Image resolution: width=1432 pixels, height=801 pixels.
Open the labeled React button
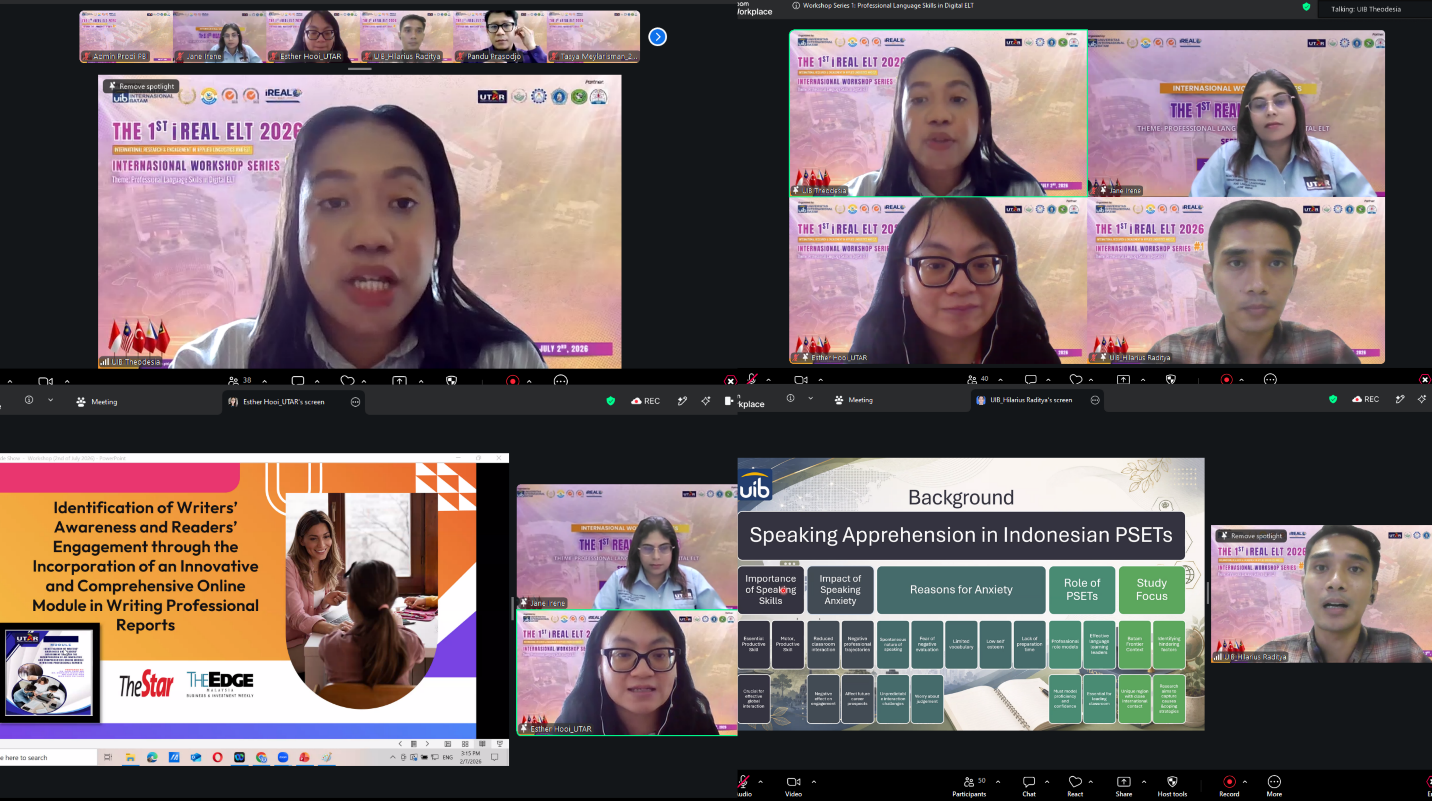pyautogui.click(x=1075, y=785)
